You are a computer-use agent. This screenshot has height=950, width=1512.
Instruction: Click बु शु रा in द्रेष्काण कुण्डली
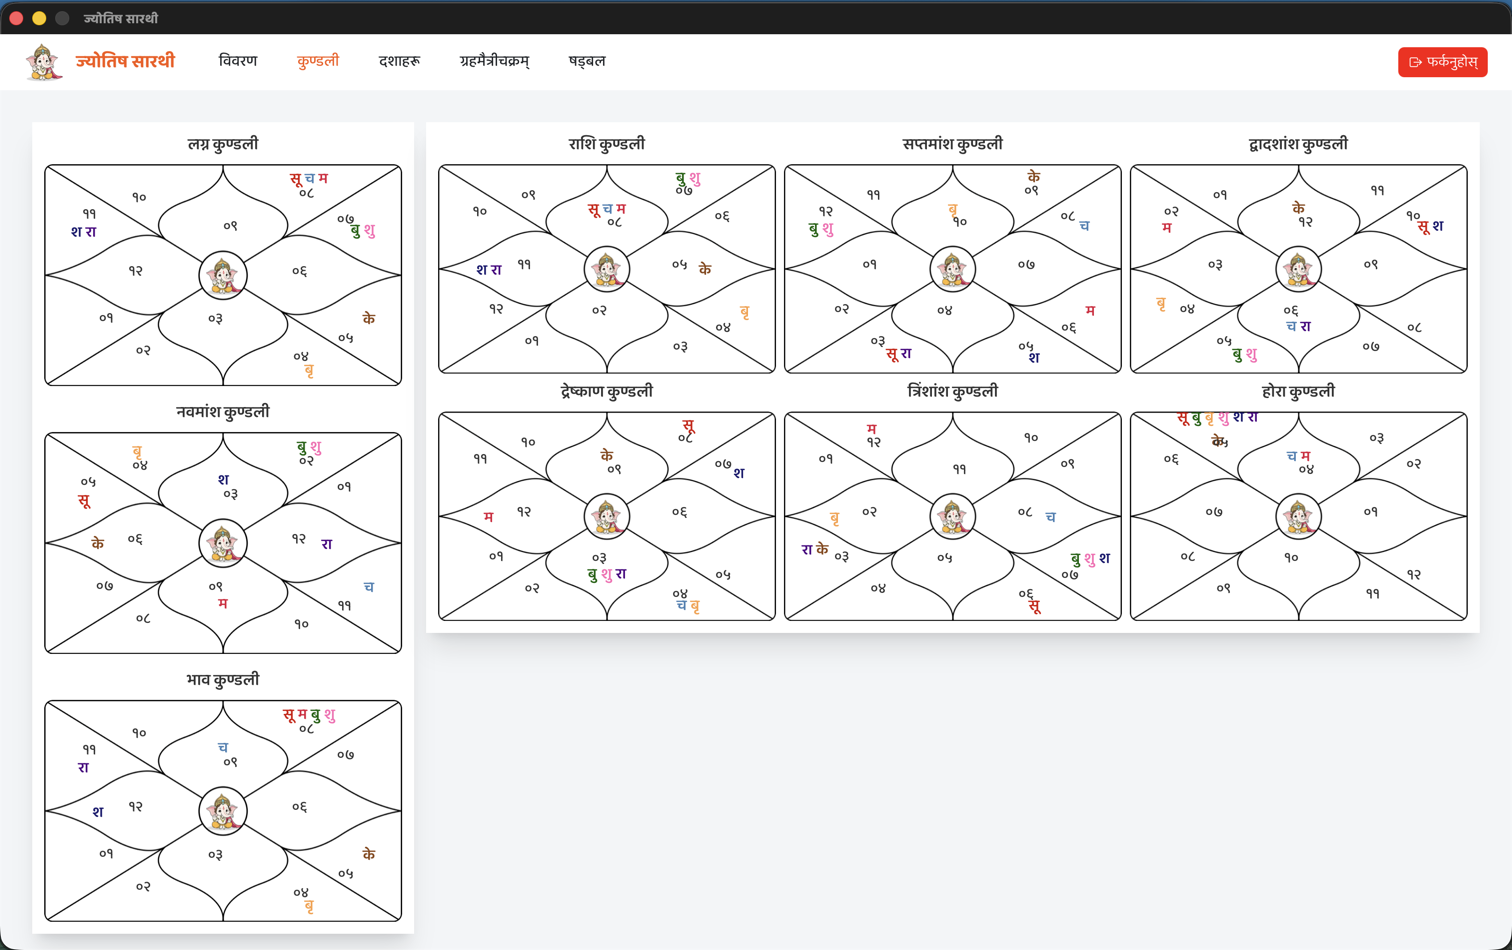tap(607, 574)
